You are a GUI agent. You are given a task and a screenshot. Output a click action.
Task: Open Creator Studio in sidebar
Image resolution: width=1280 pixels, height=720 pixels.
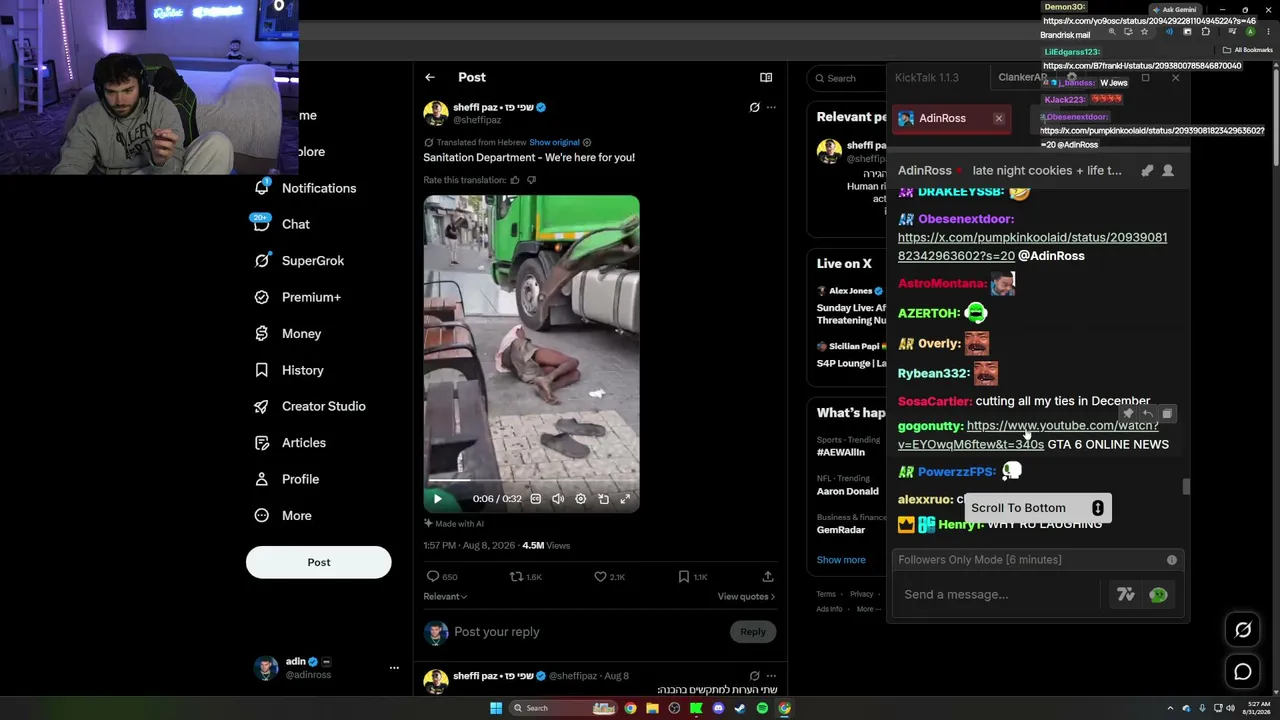pyautogui.click(x=310, y=406)
